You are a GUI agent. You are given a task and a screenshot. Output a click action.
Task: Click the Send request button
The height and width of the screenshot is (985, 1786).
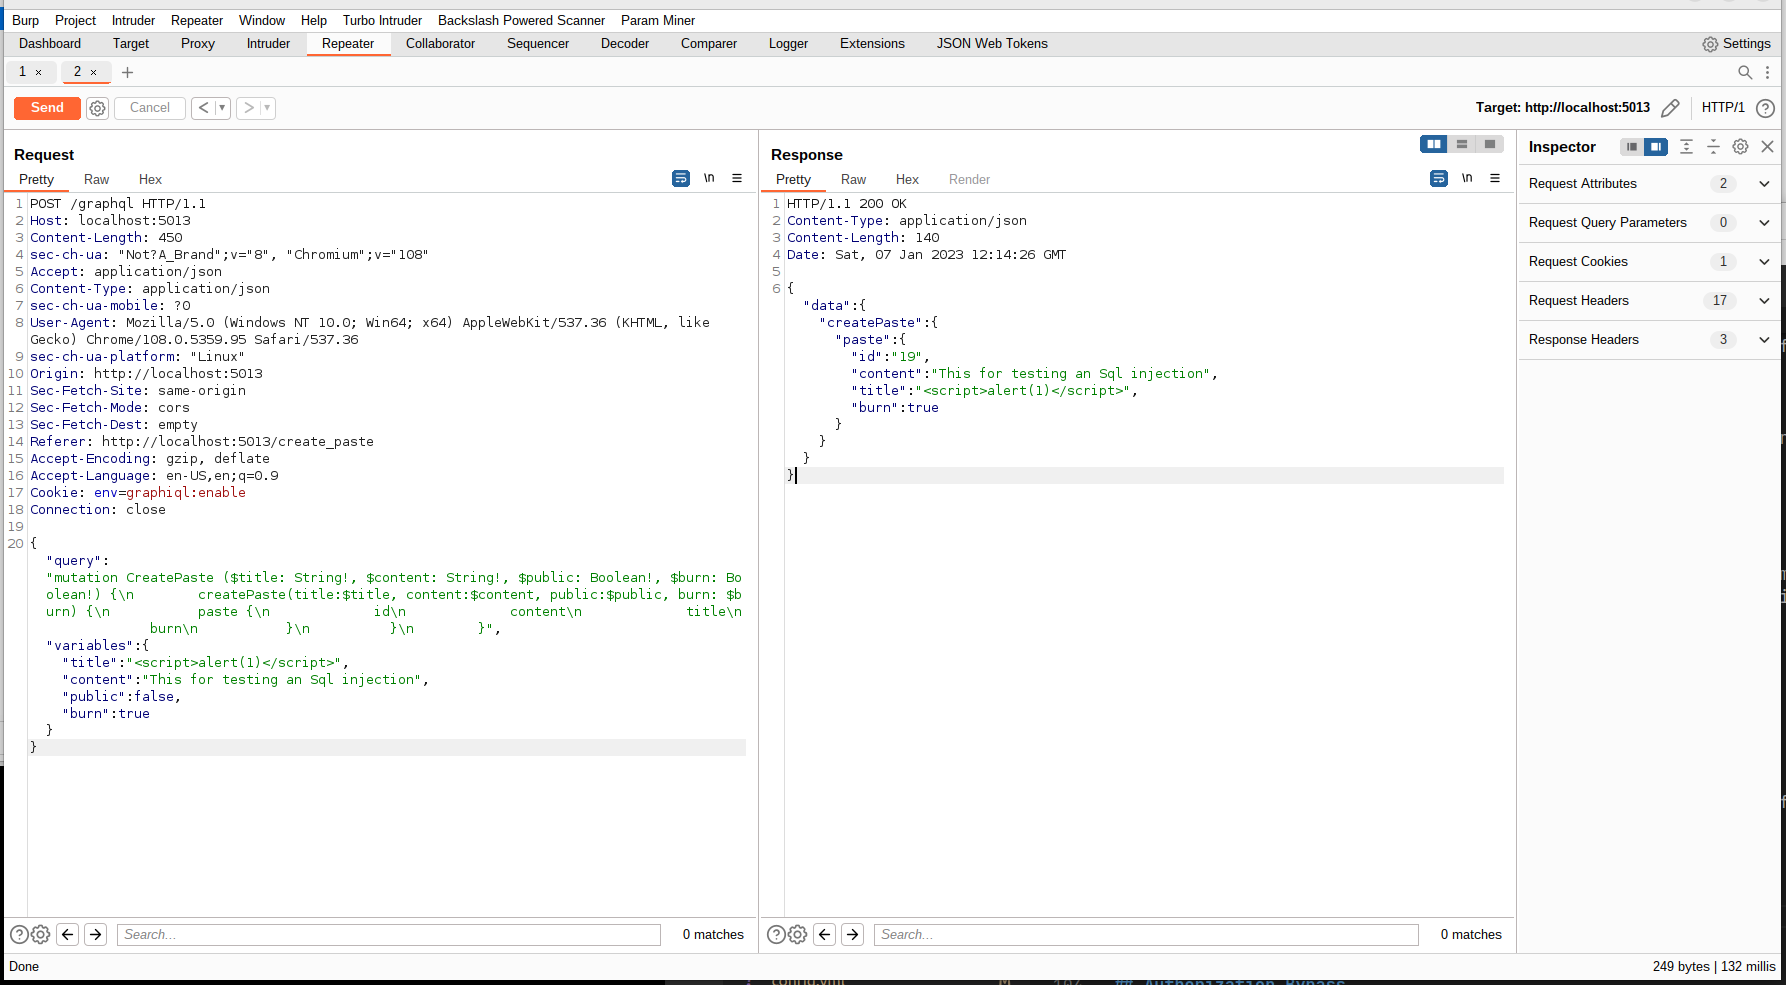[47, 108]
